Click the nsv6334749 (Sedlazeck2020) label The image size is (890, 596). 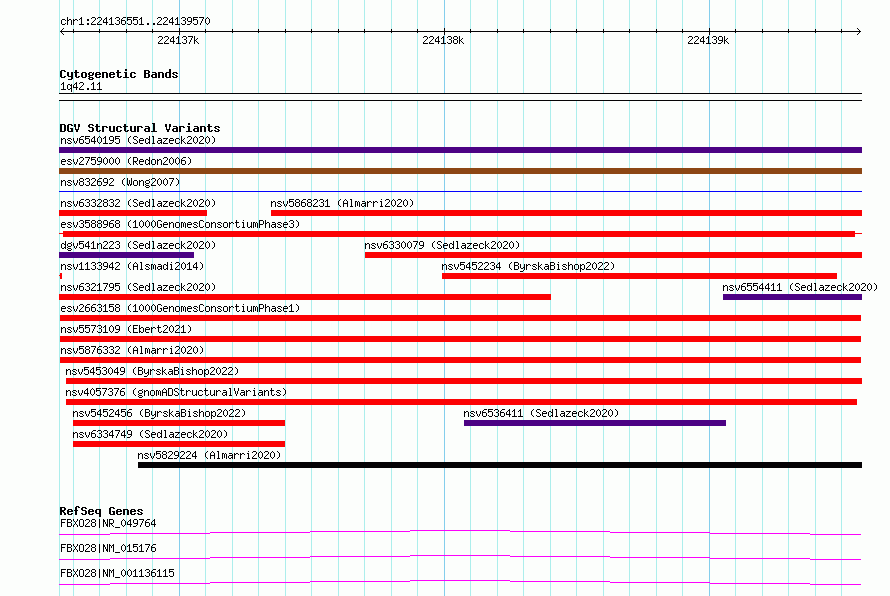pyautogui.click(x=150, y=434)
